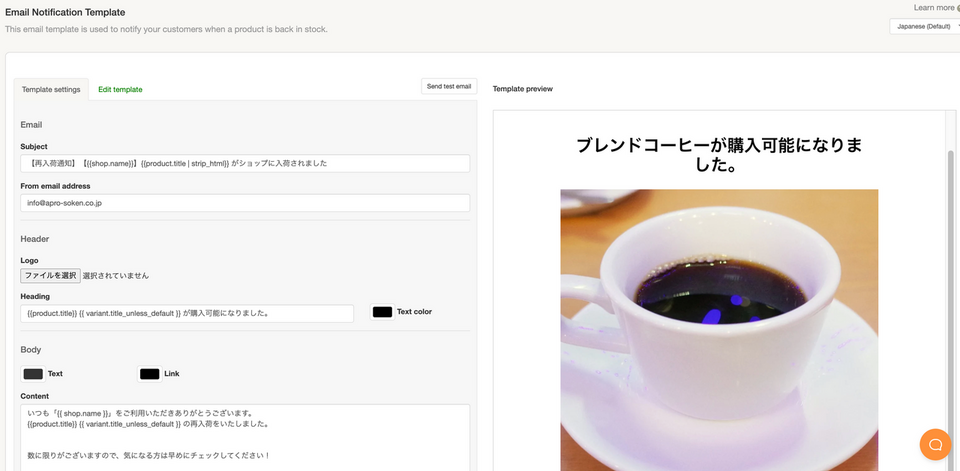Open the Japanese (Default) language dropdown
960x471 pixels.
tap(926, 26)
